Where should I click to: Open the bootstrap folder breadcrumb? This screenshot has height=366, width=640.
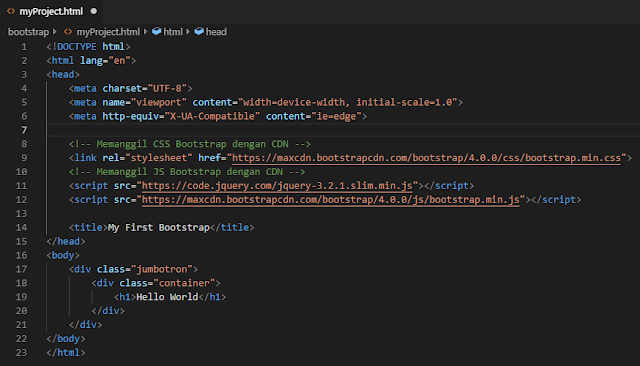(28, 32)
